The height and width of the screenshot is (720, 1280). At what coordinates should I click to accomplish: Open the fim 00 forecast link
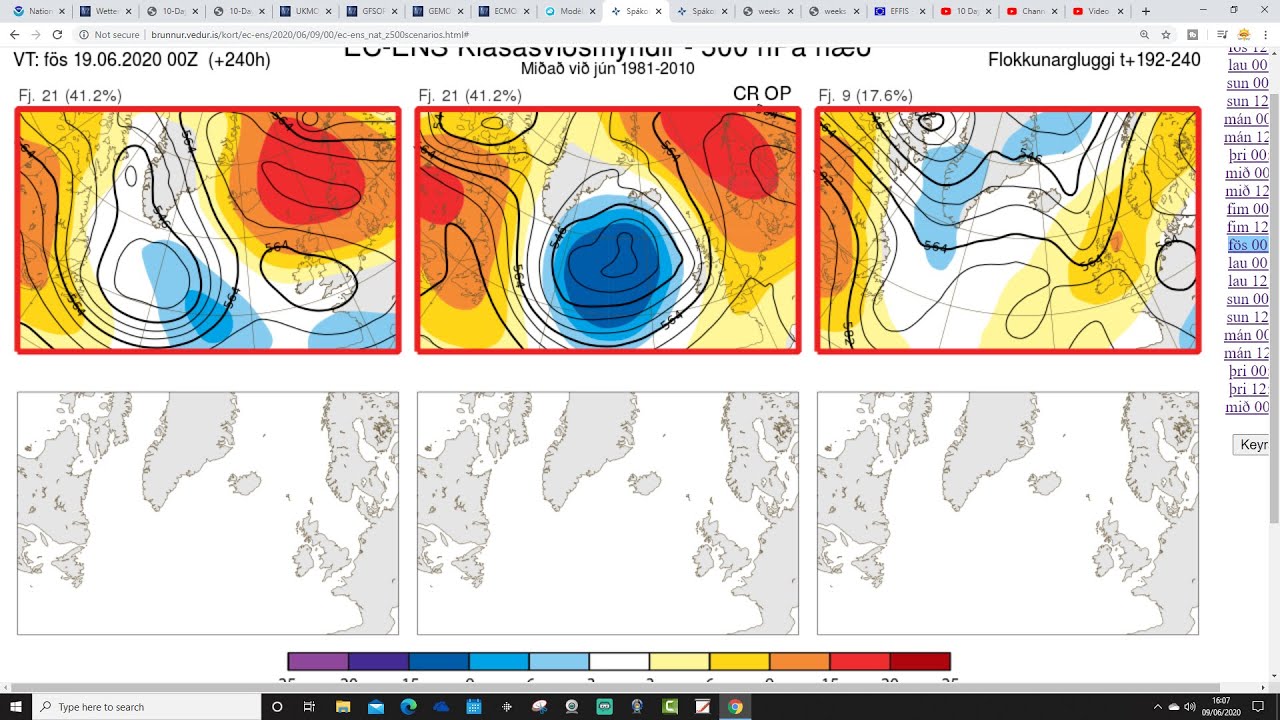pos(1247,209)
